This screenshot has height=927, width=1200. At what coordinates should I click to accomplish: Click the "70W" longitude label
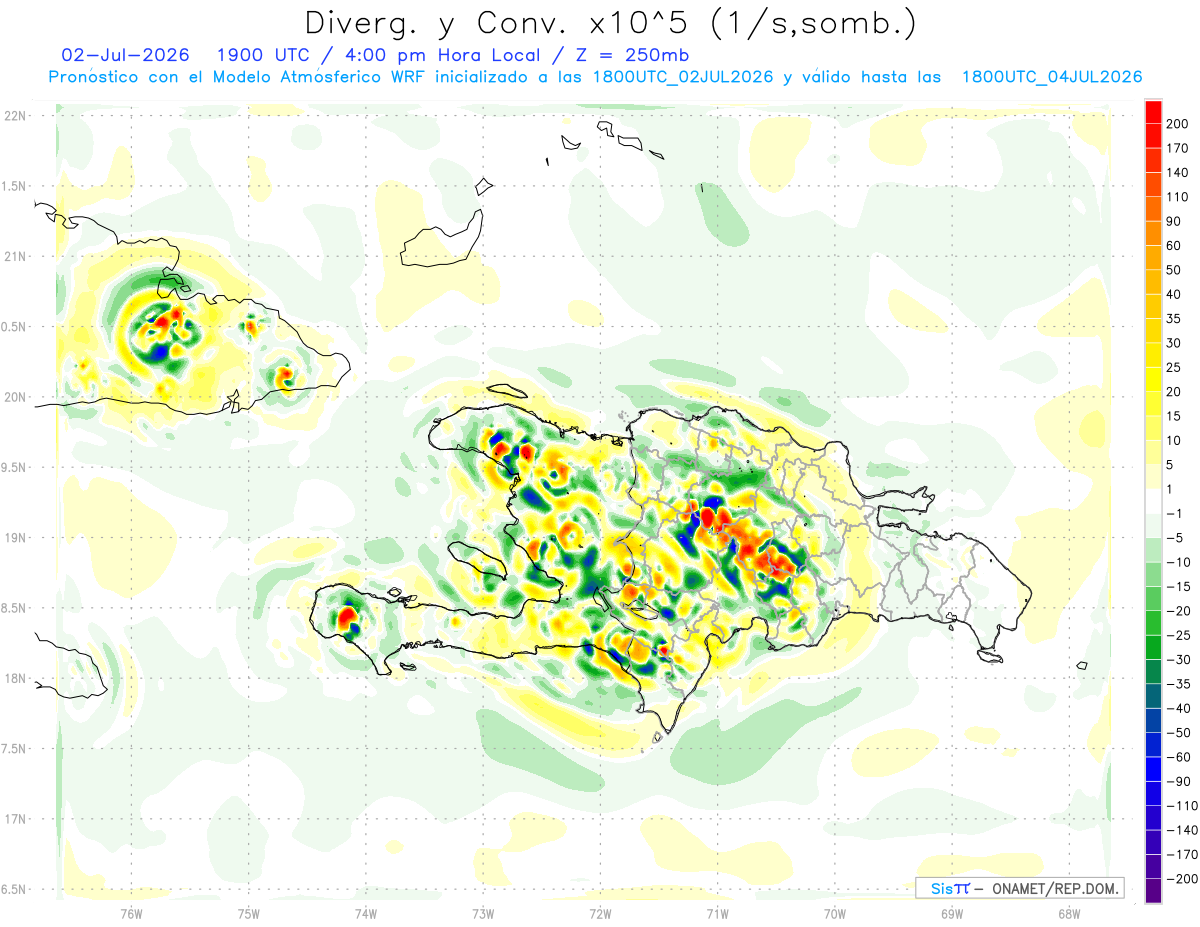point(835,913)
